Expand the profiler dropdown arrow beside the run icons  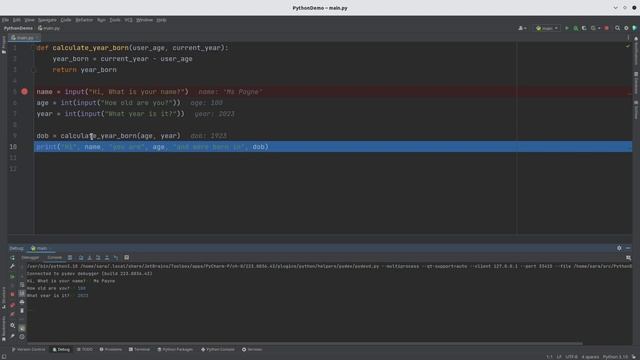point(599,28)
